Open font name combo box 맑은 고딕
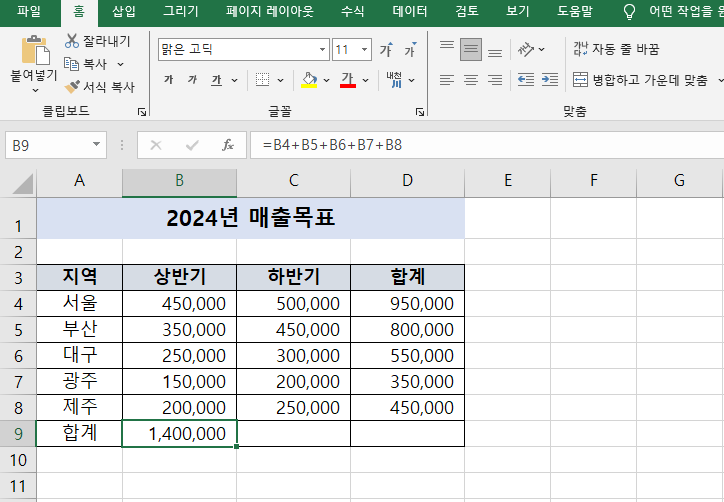Image resolution: width=724 pixels, height=502 pixels. coord(244,49)
